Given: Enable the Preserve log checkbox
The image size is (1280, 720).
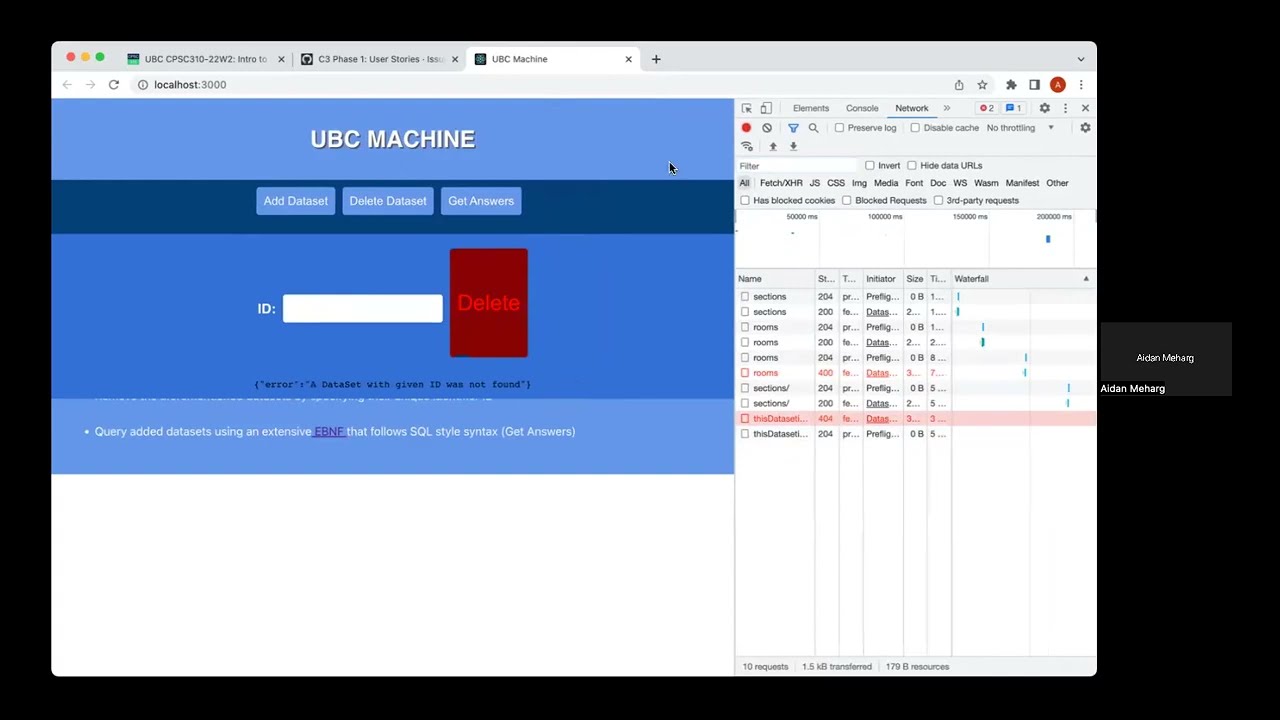Looking at the screenshot, I should pos(839,128).
